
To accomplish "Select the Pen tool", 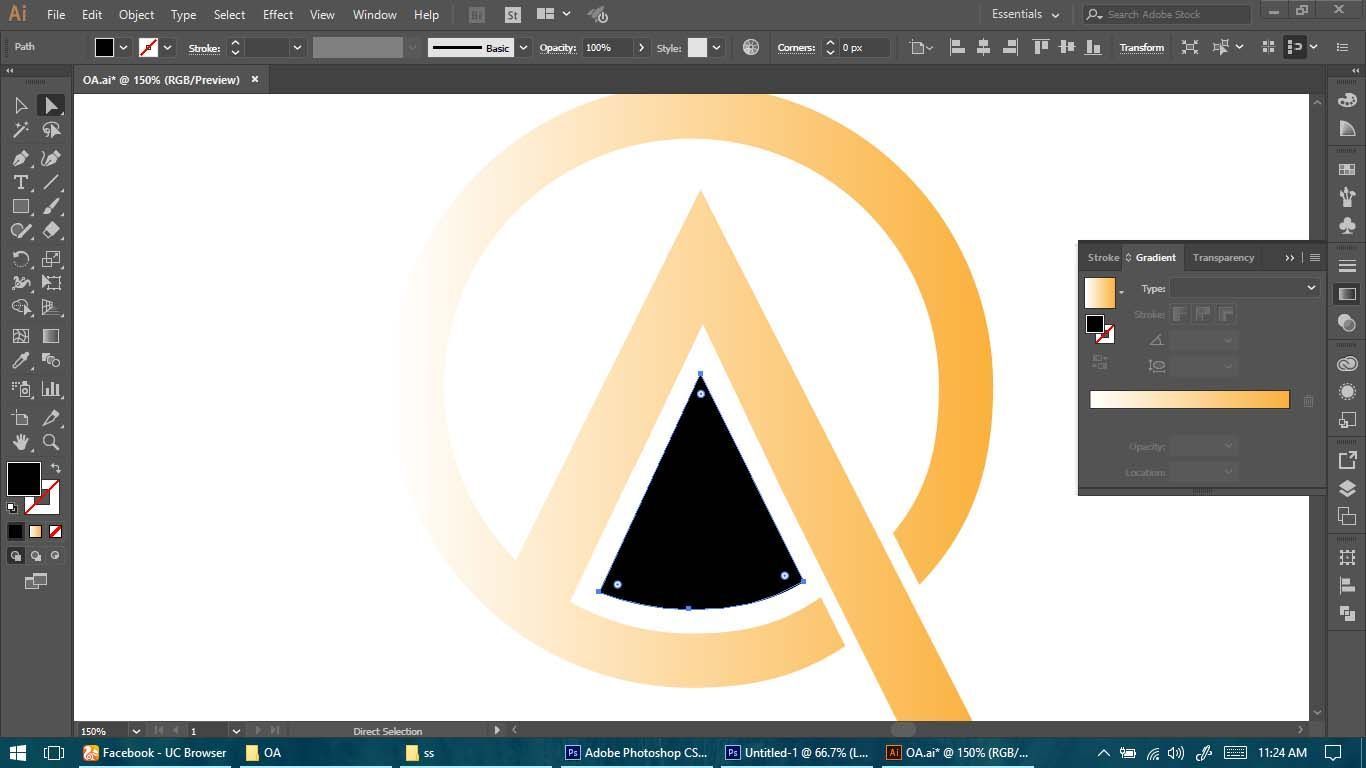I will pos(20,158).
